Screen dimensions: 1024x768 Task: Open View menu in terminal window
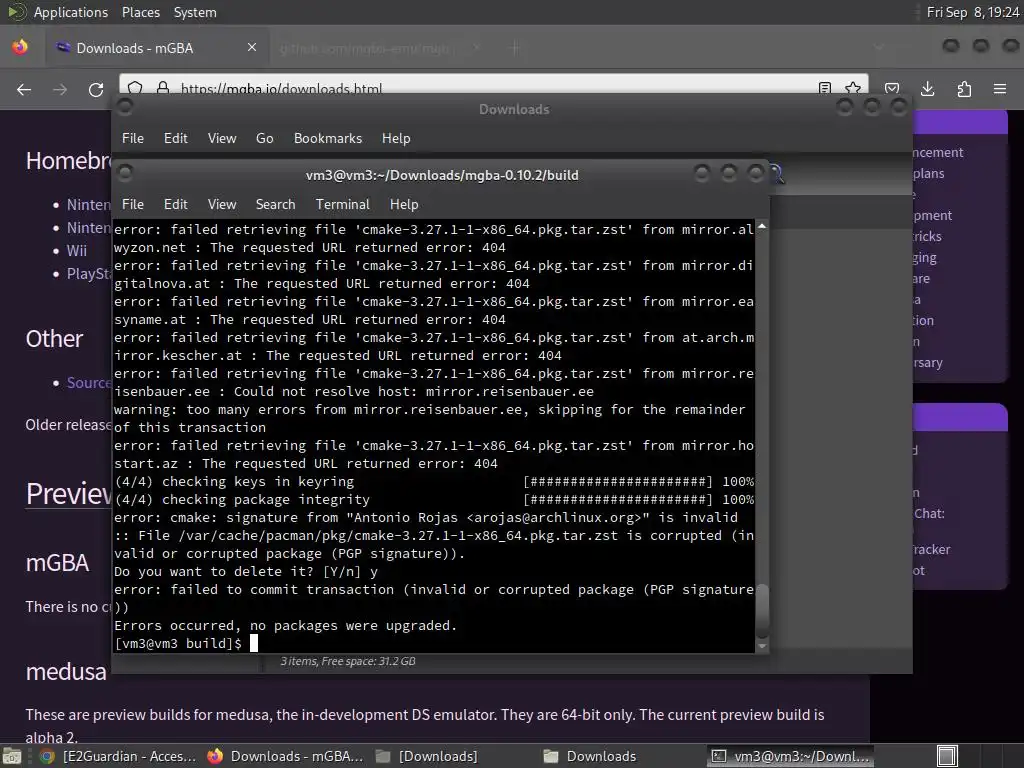tap(222, 204)
